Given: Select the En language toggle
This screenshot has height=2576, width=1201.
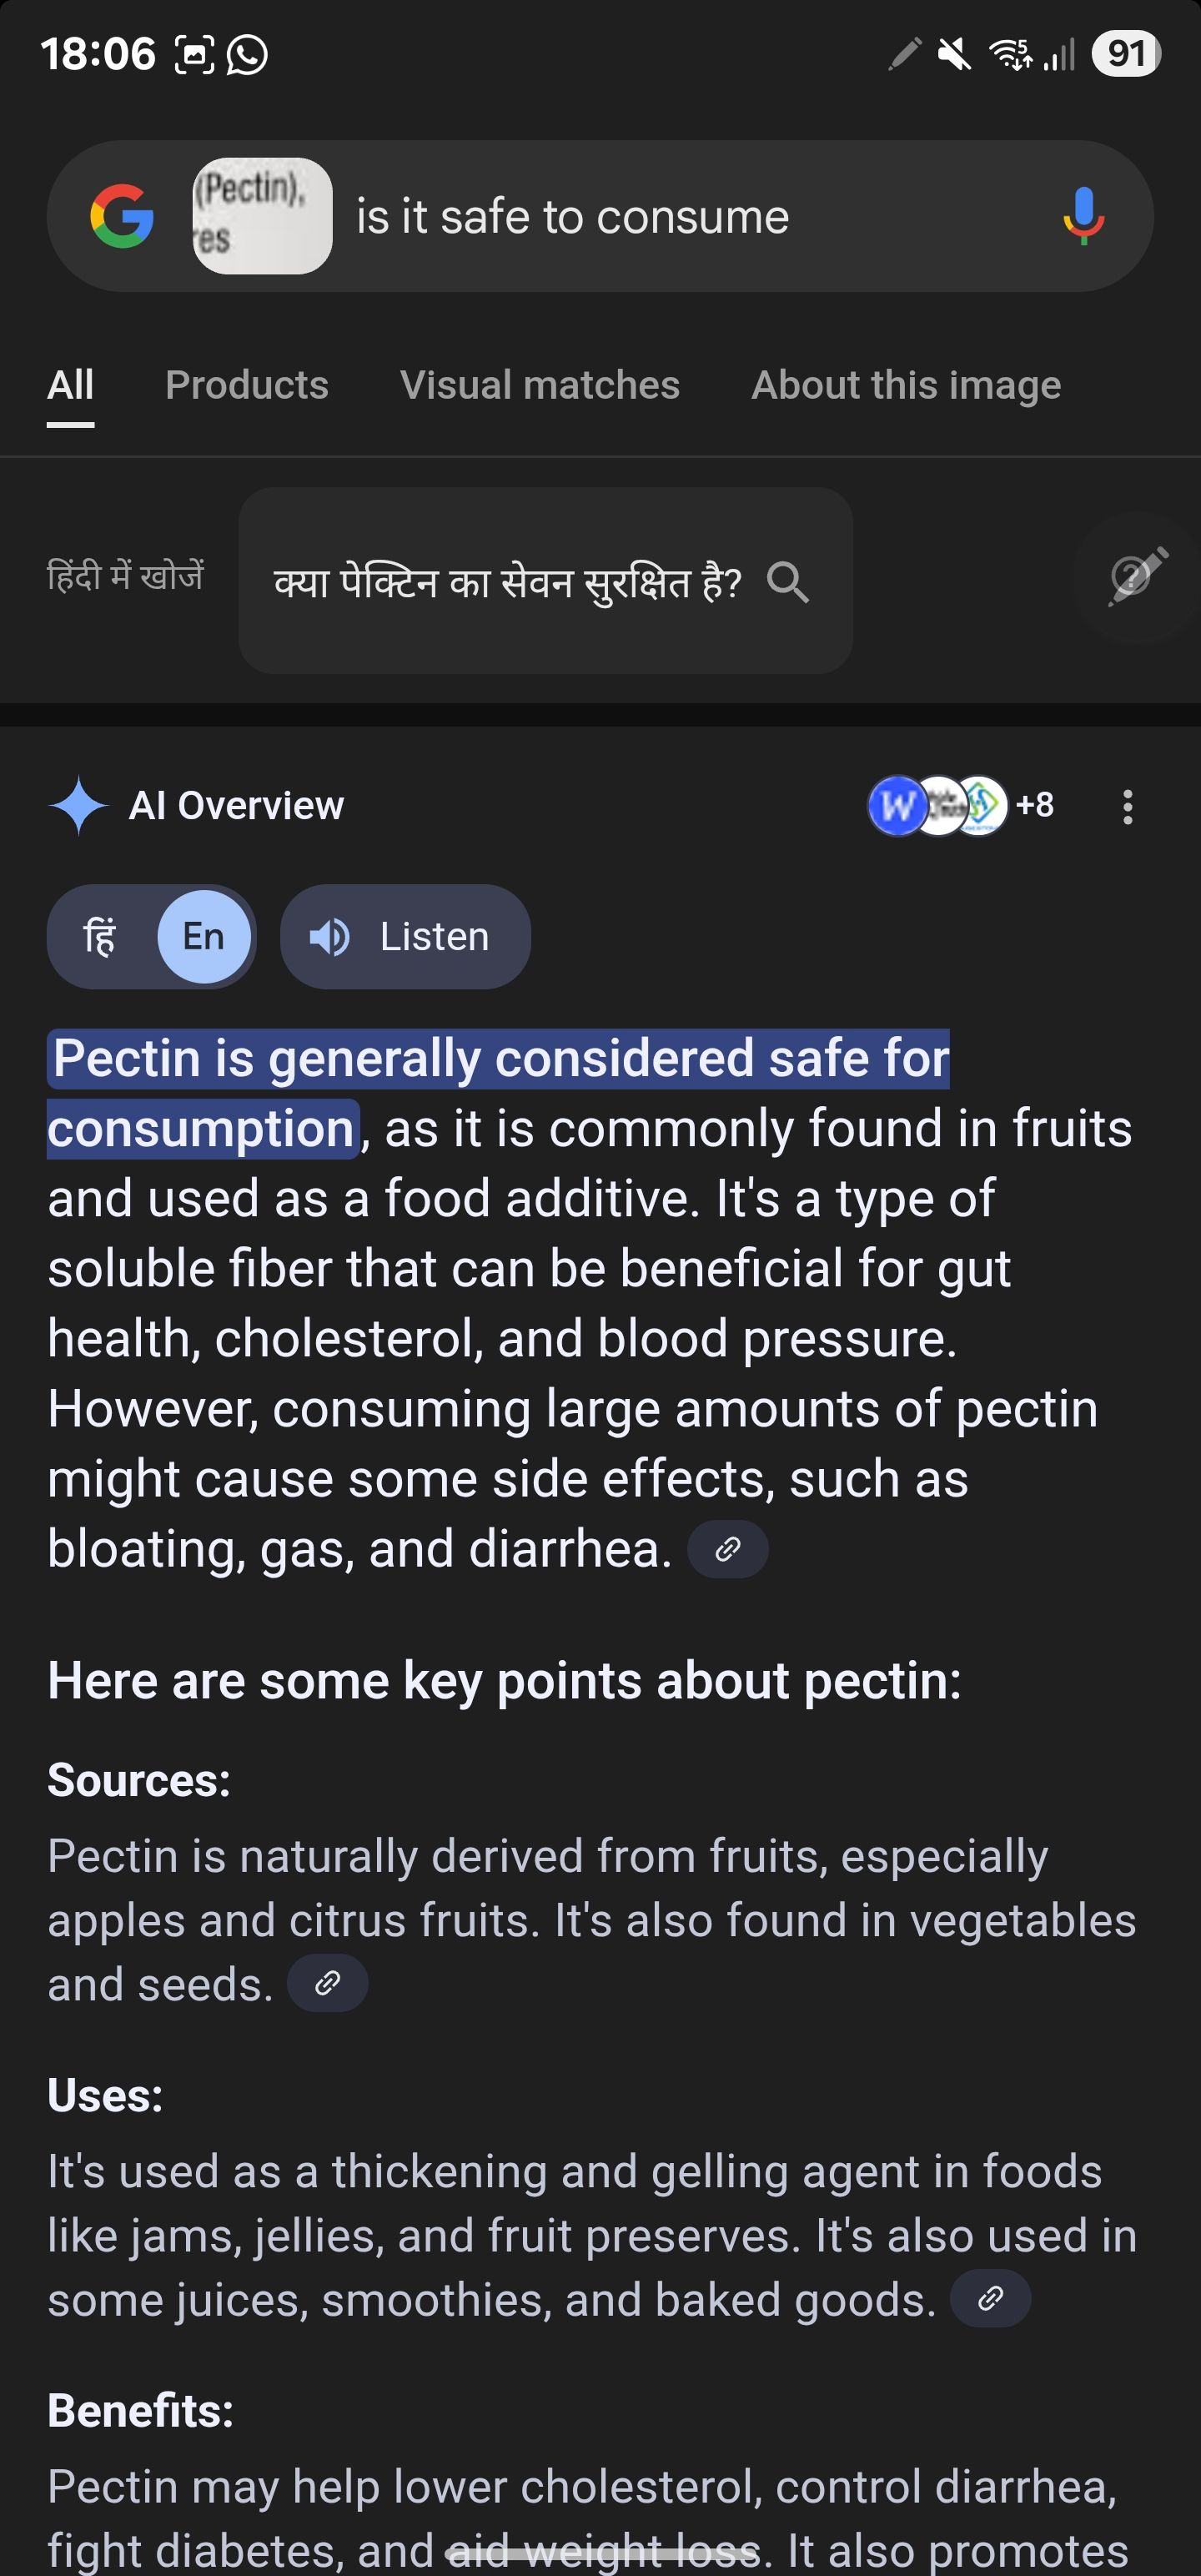Looking at the screenshot, I should tap(204, 937).
